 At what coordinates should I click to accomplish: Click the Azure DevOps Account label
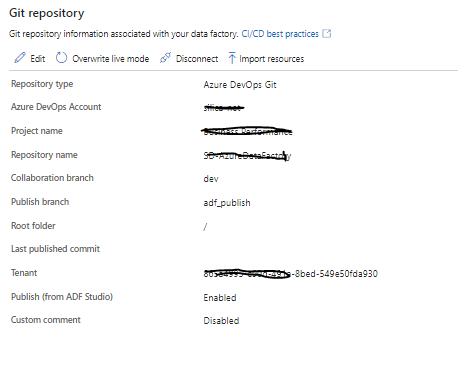pyautogui.click(x=56, y=107)
